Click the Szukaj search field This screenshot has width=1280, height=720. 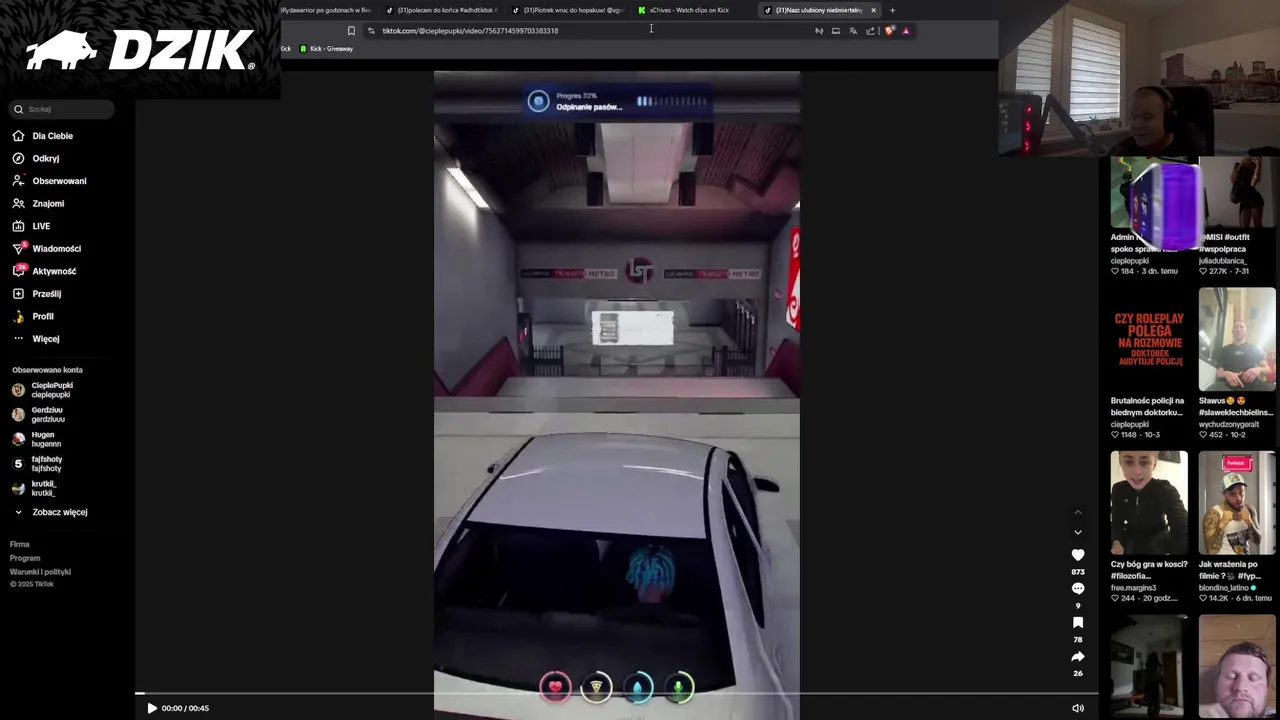coord(62,109)
